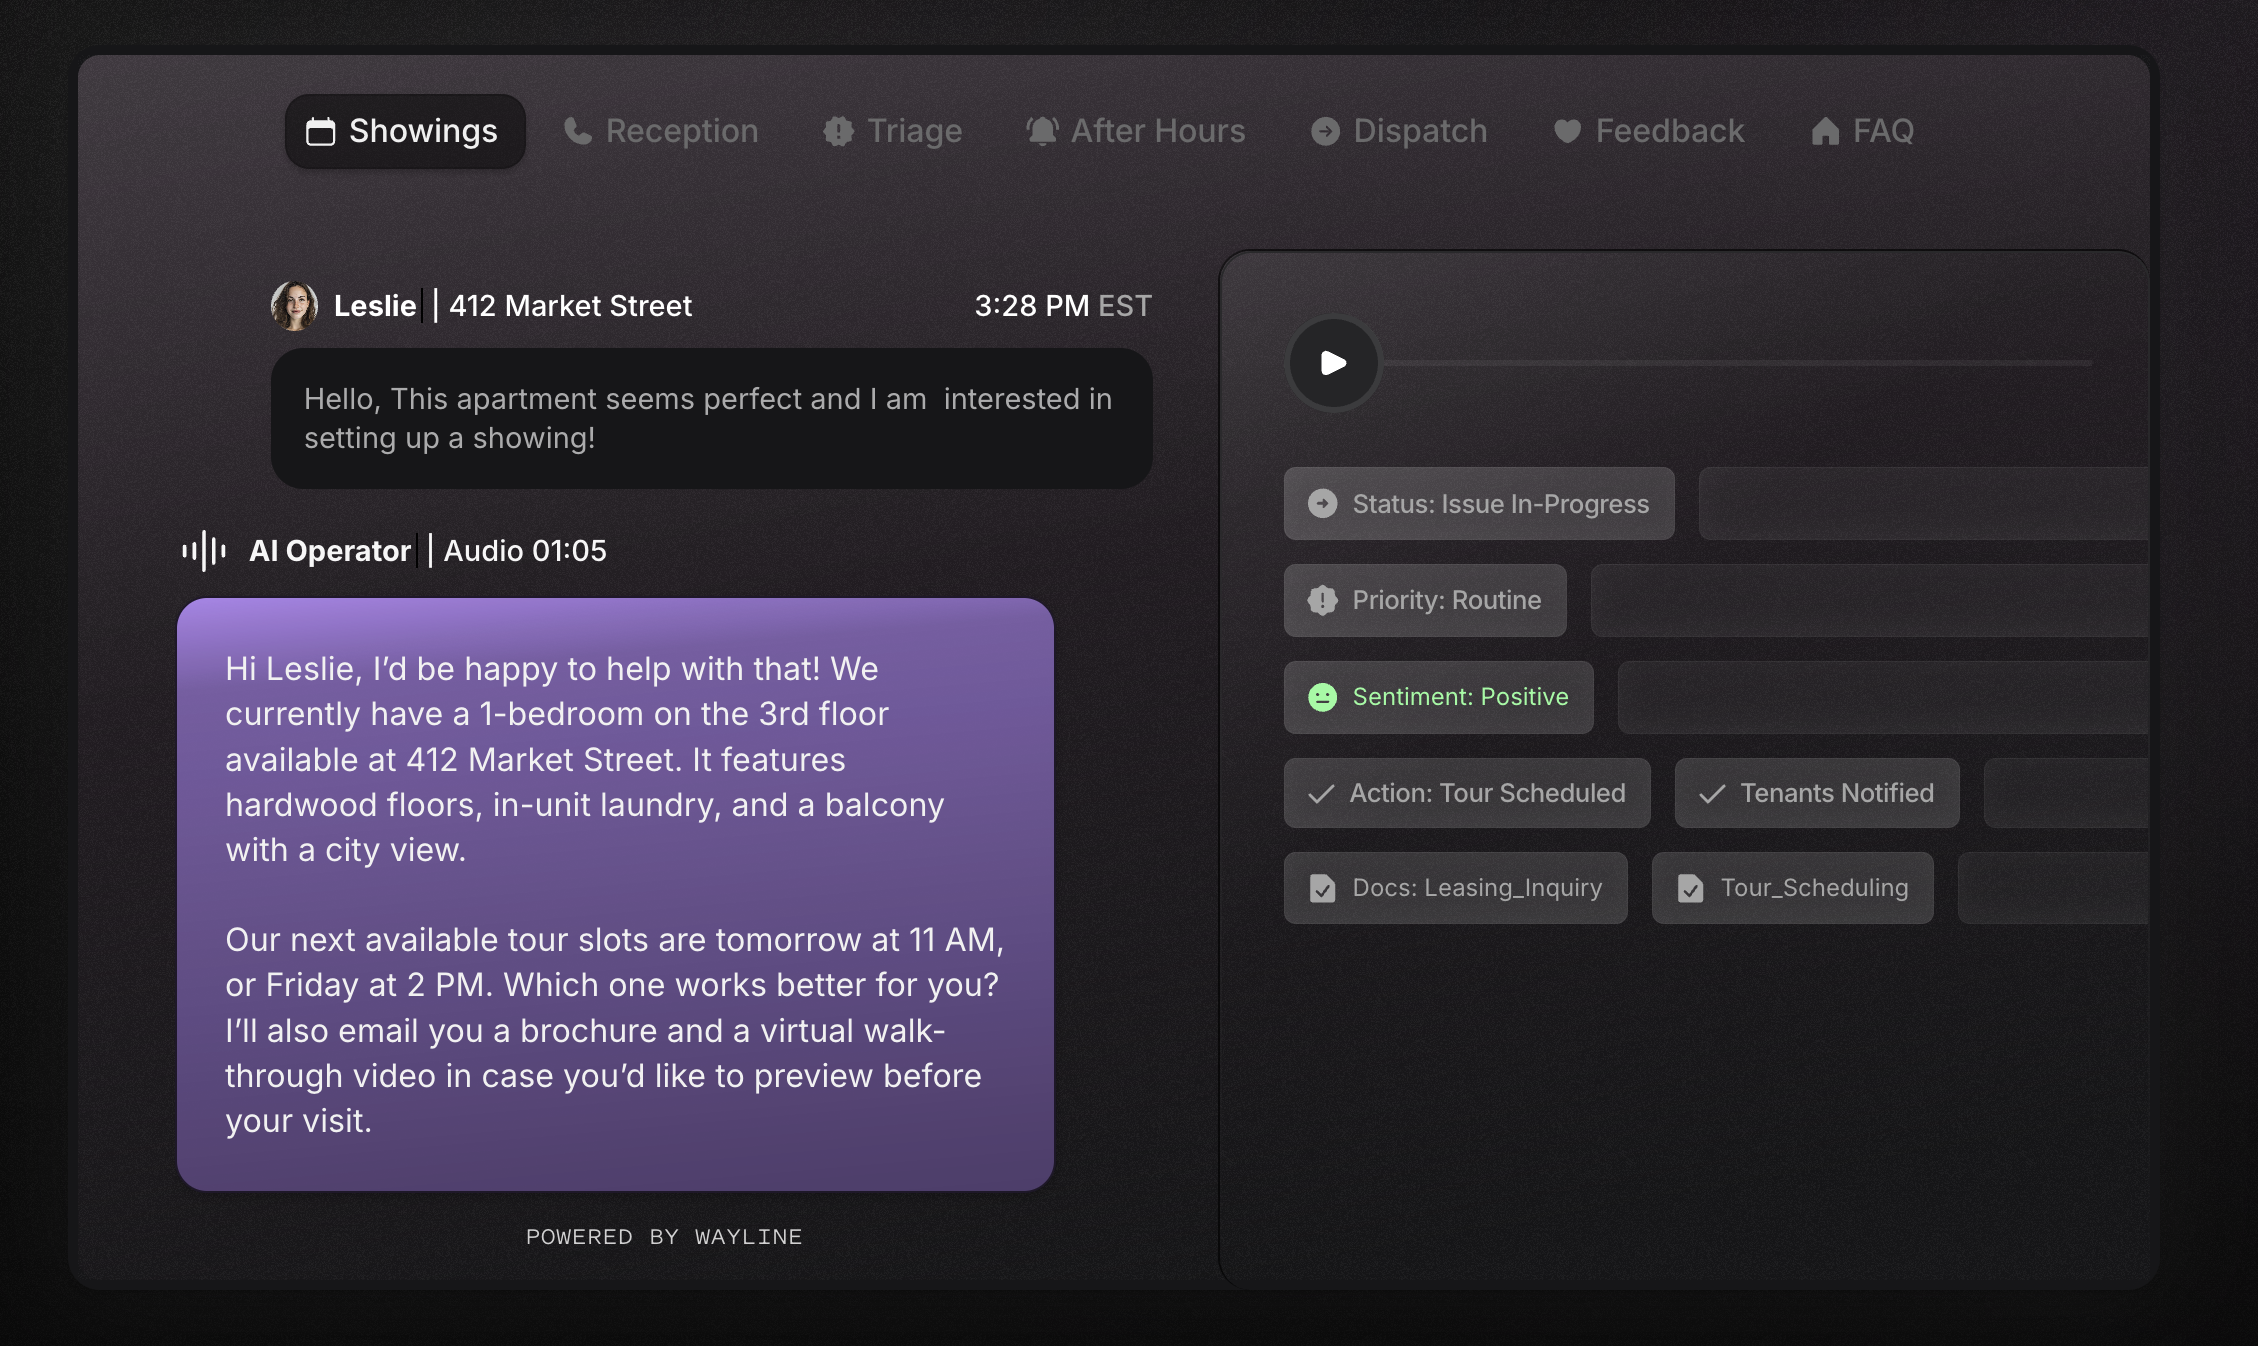Click the audio progress track
The width and height of the screenshot is (2258, 1346).
coord(1738,363)
